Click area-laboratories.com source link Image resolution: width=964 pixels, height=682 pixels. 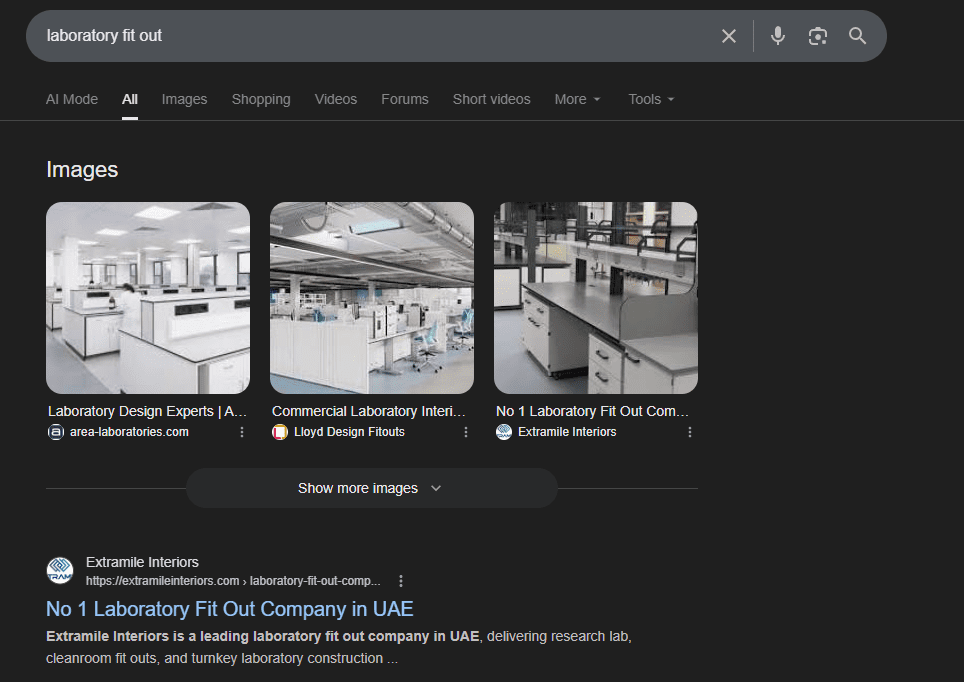tap(129, 432)
